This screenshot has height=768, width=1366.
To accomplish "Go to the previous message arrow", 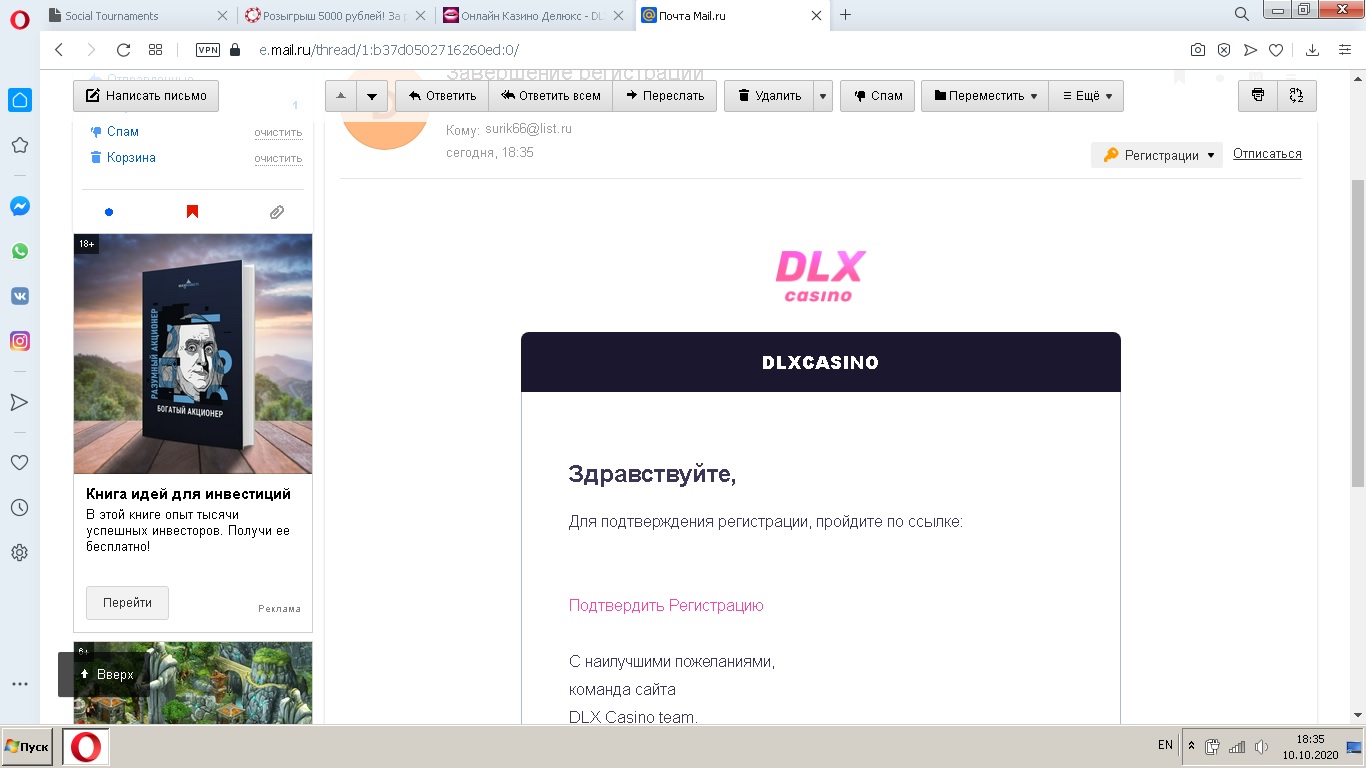I will [341, 96].
